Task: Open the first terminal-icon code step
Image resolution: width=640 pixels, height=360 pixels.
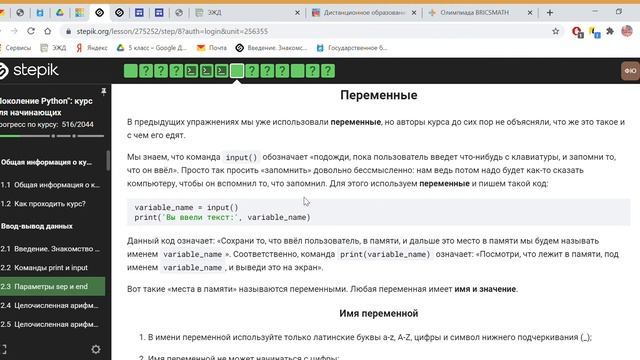Action: tap(191, 71)
